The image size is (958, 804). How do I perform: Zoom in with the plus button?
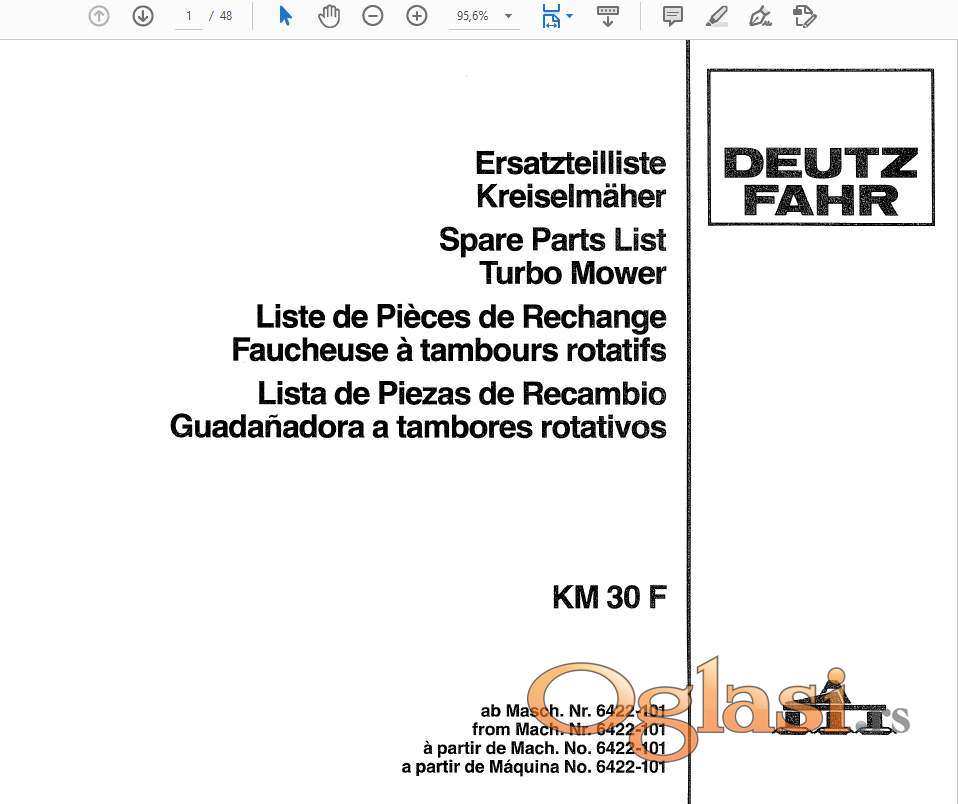click(417, 16)
